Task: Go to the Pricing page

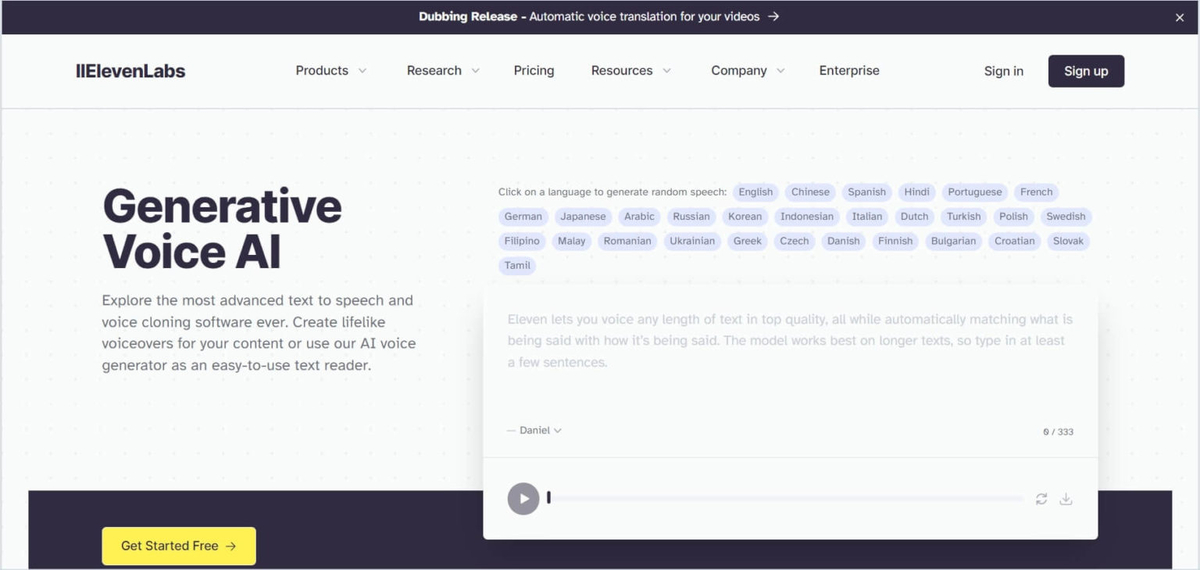Action: click(x=534, y=71)
